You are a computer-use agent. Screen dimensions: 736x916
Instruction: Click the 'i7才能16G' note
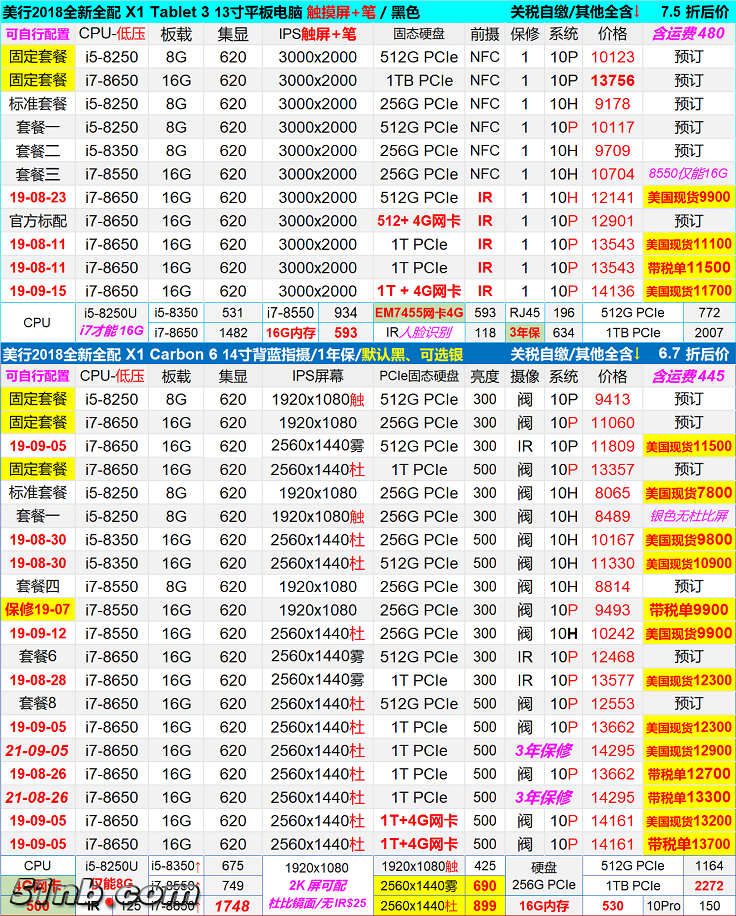[112, 331]
